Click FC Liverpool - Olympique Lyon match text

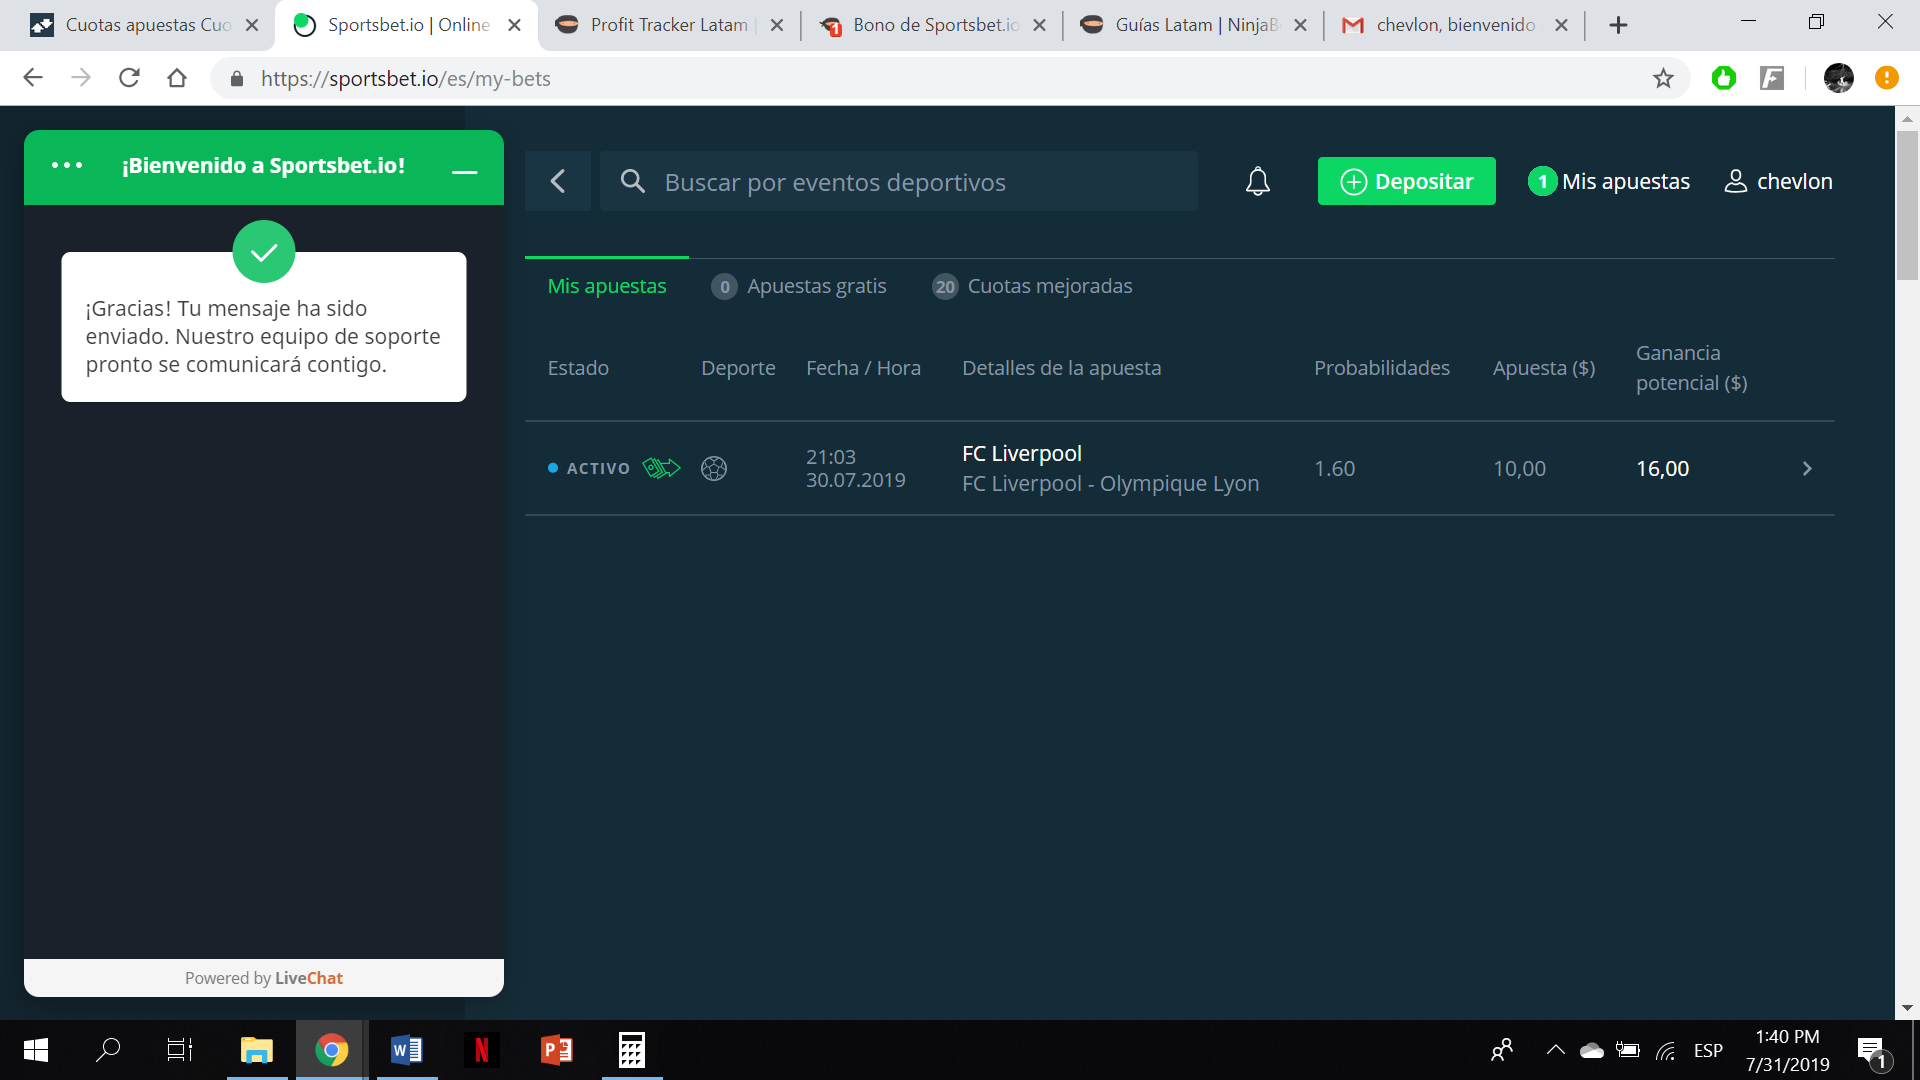pyautogui.click(x=1110, y=483)
